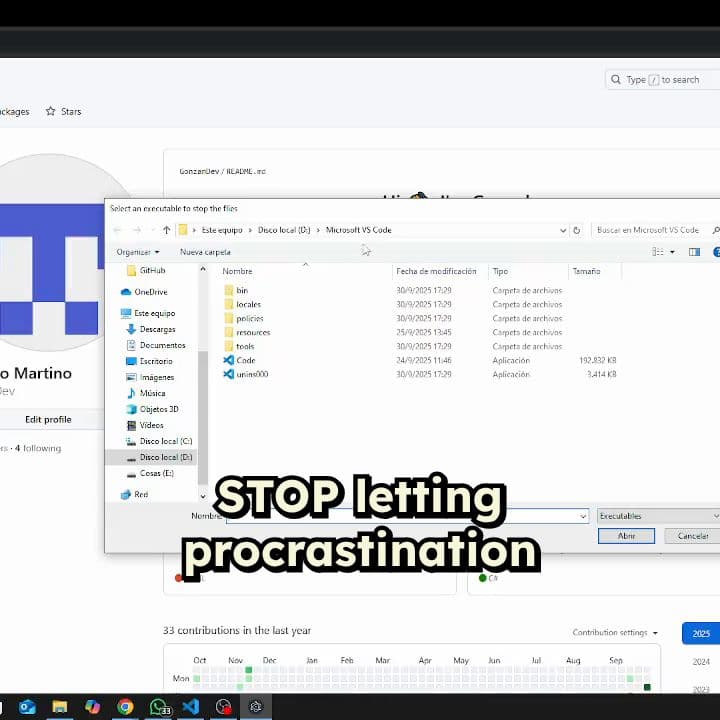Open the Executables file type dropdown
The image size is (720, 720).
[x=658, y=516]
